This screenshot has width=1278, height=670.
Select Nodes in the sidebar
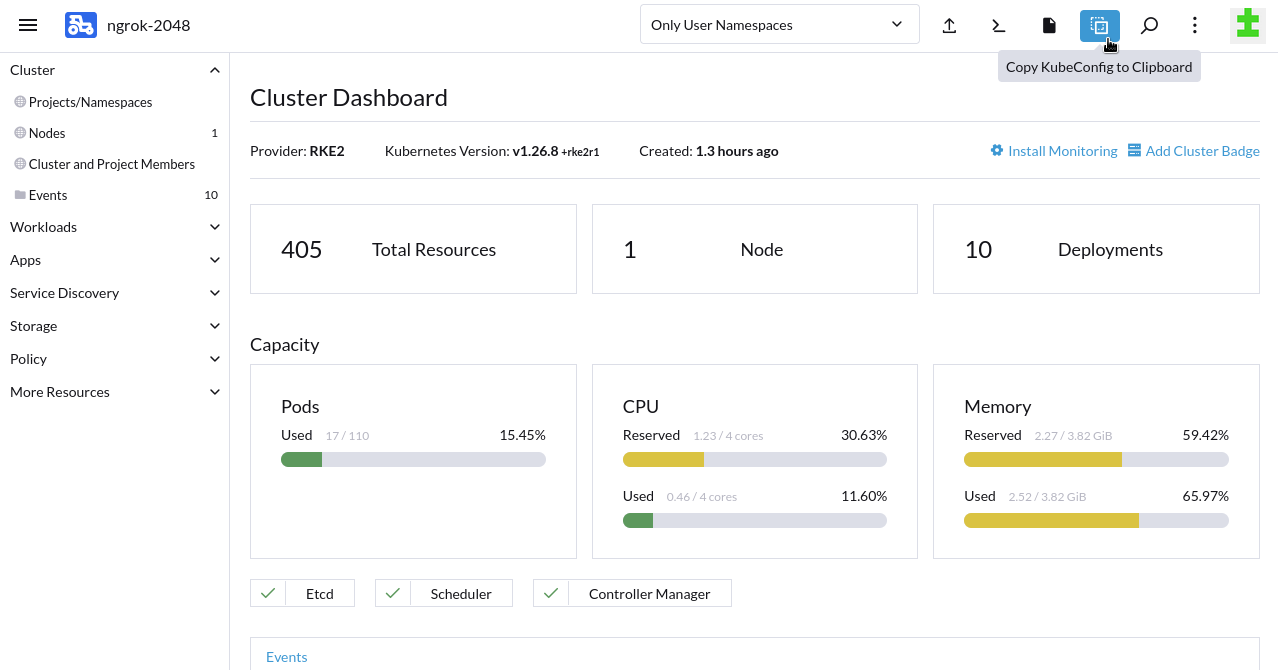[x=46, y=133]
